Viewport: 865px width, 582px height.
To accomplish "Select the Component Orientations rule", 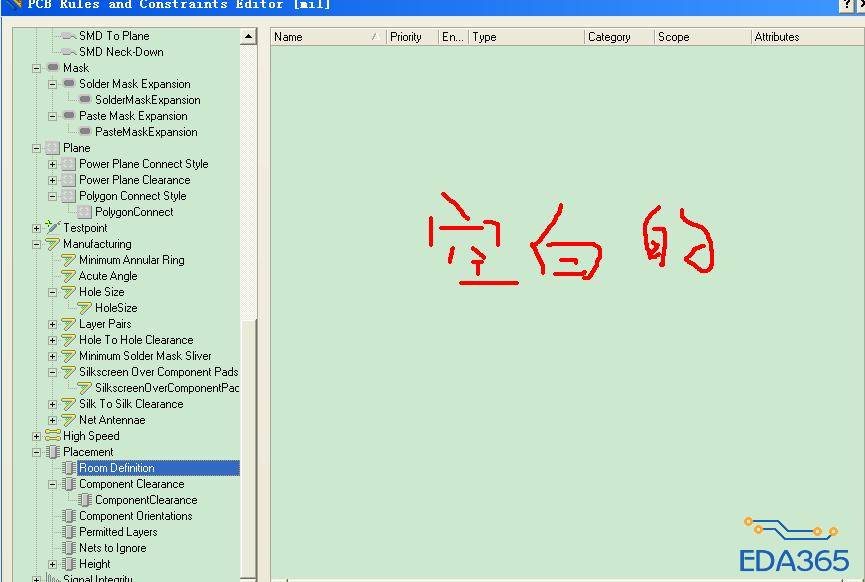I will point(136,516).
